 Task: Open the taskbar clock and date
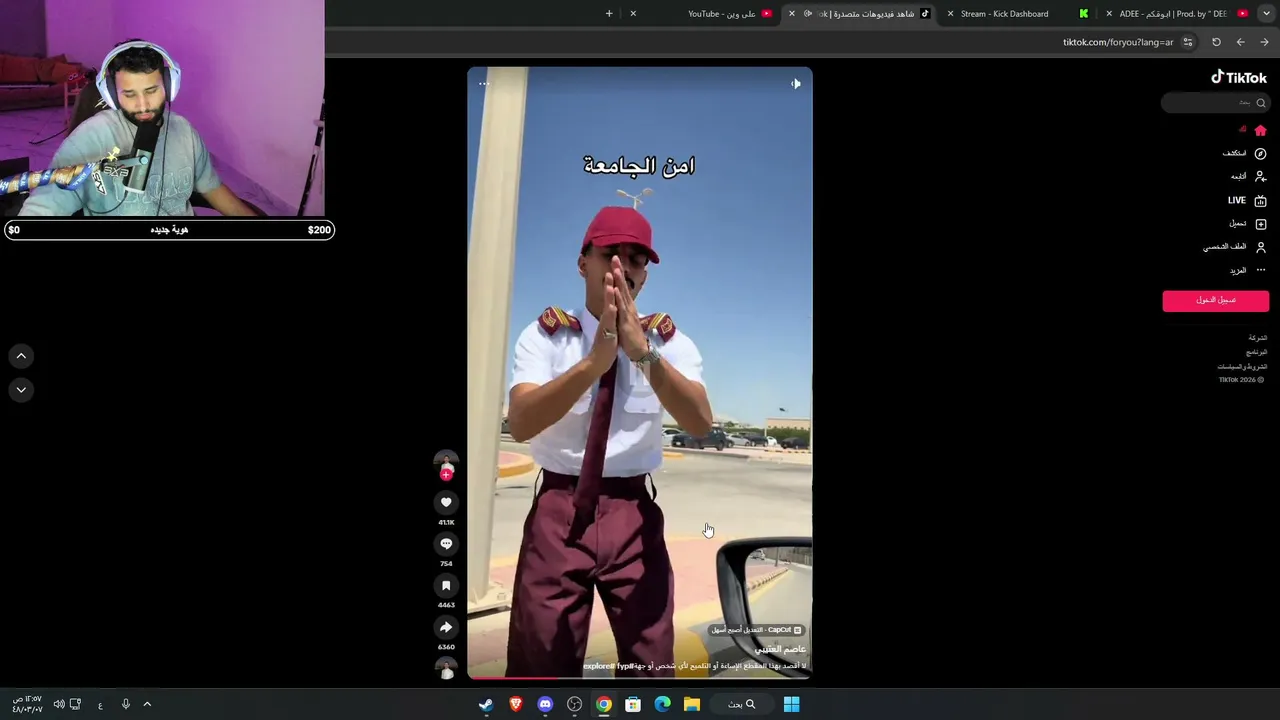(27, 704)
